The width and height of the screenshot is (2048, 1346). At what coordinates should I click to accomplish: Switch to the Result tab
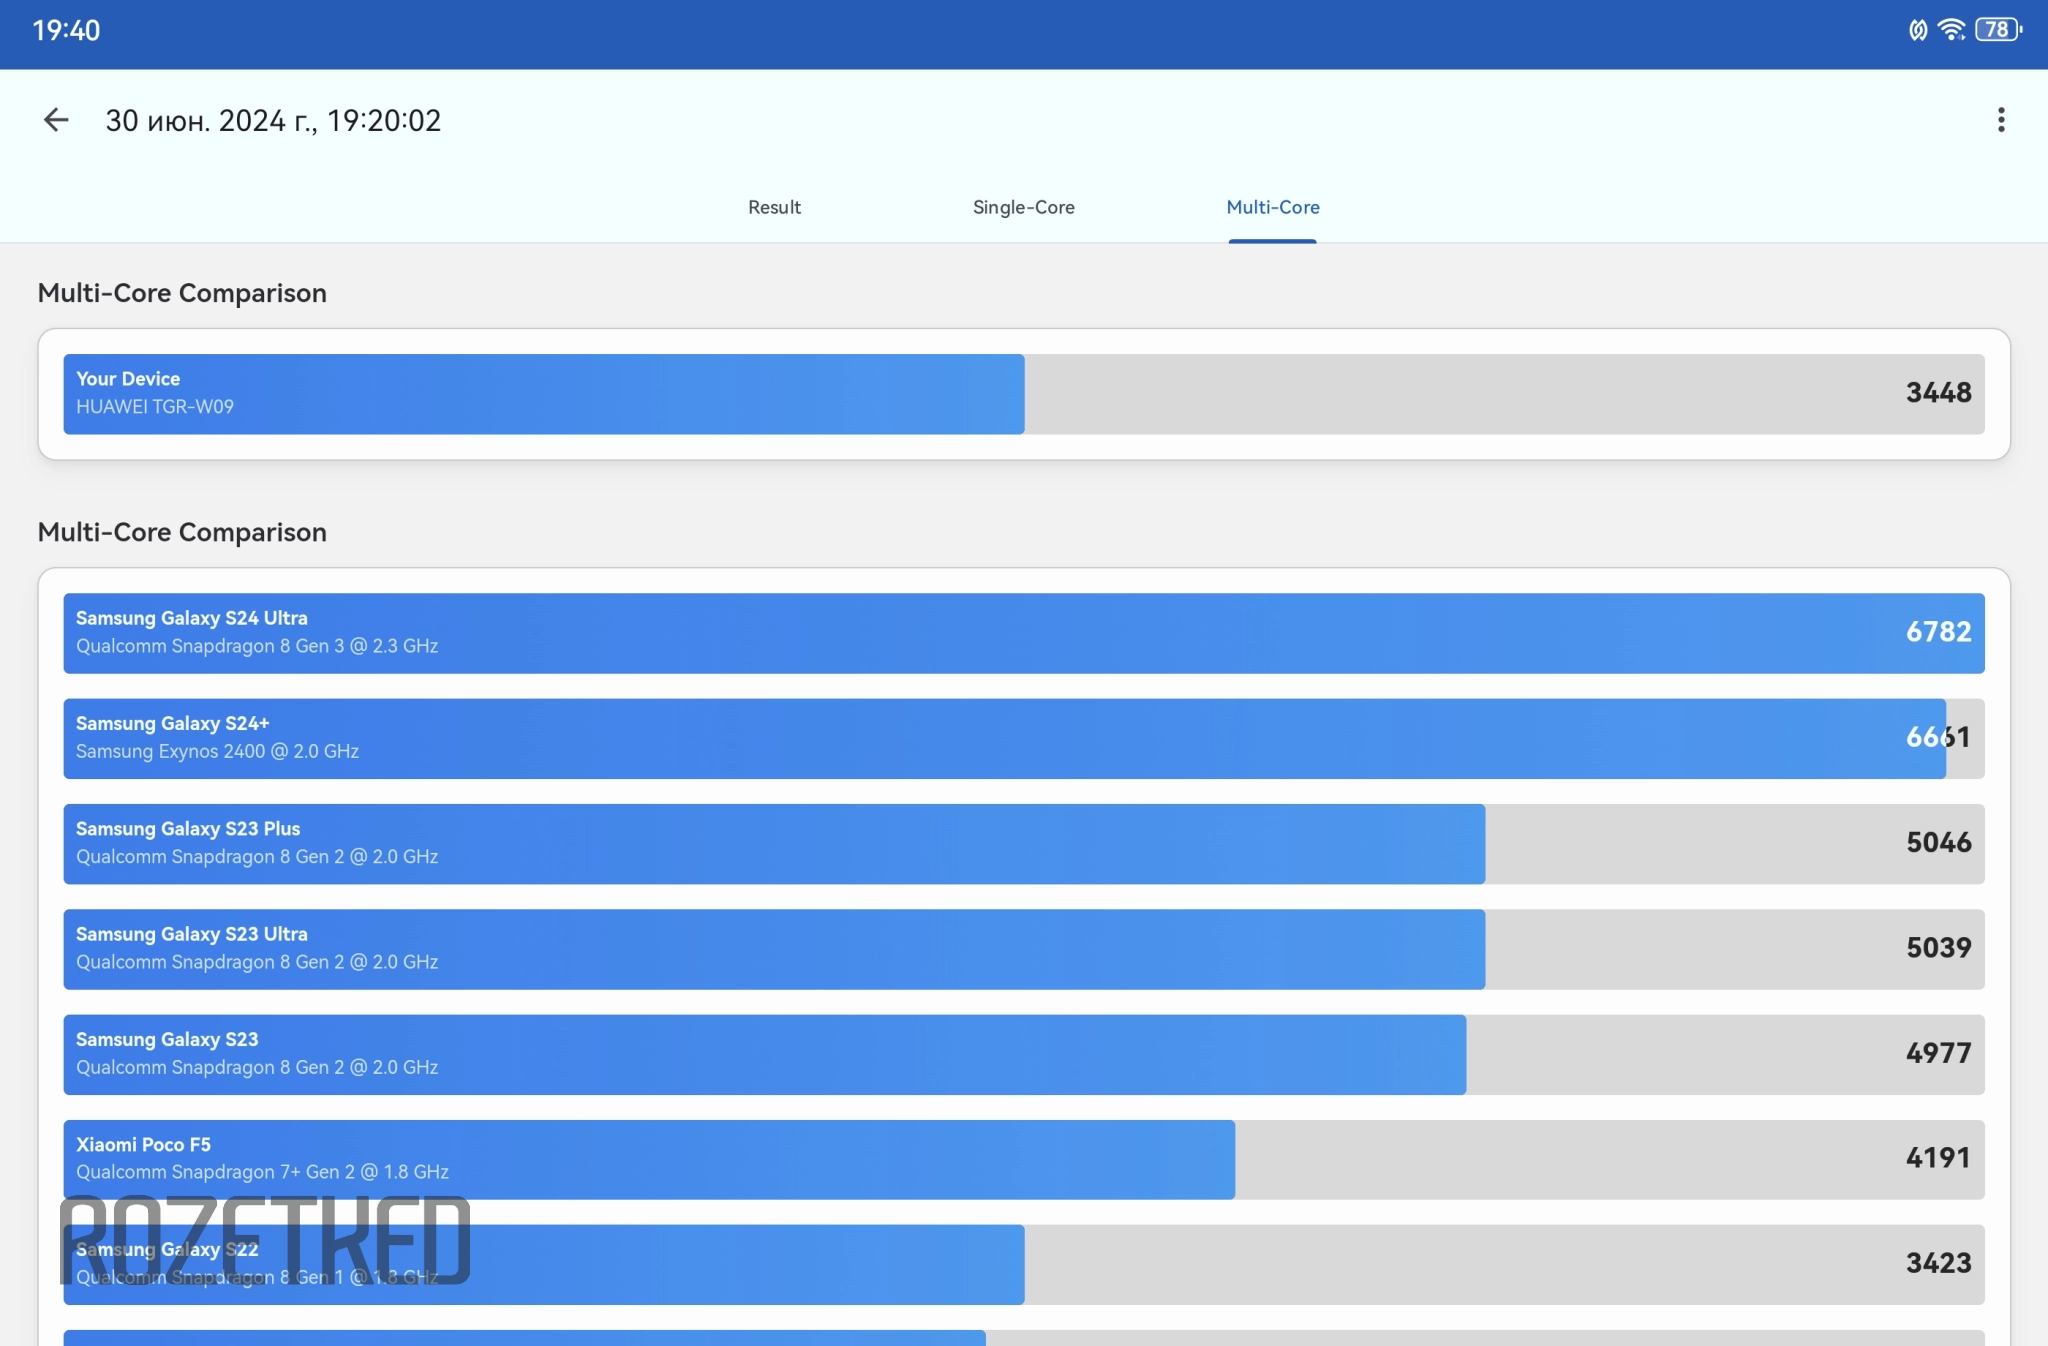coord(774,207)
